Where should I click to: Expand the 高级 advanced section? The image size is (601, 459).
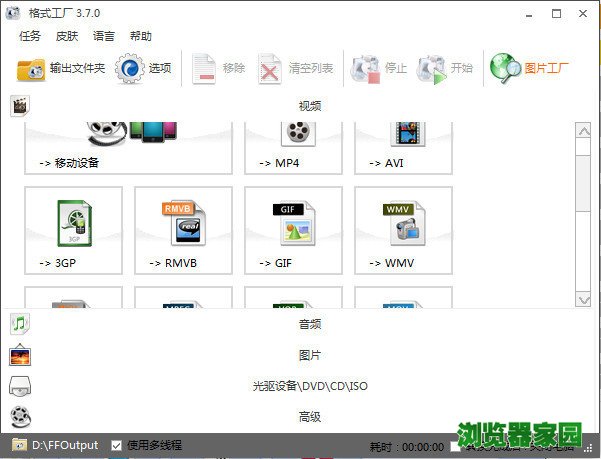(310, 417)
